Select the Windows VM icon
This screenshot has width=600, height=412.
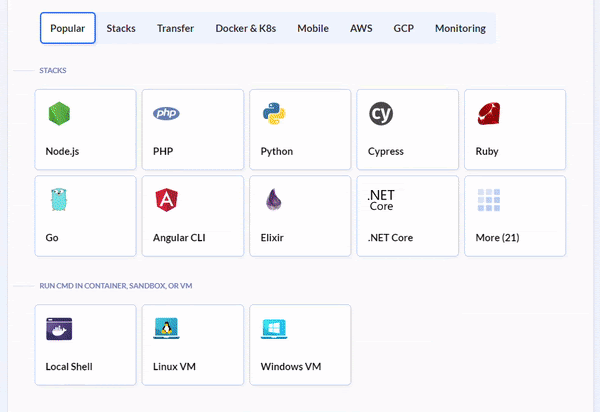[273, 329]
